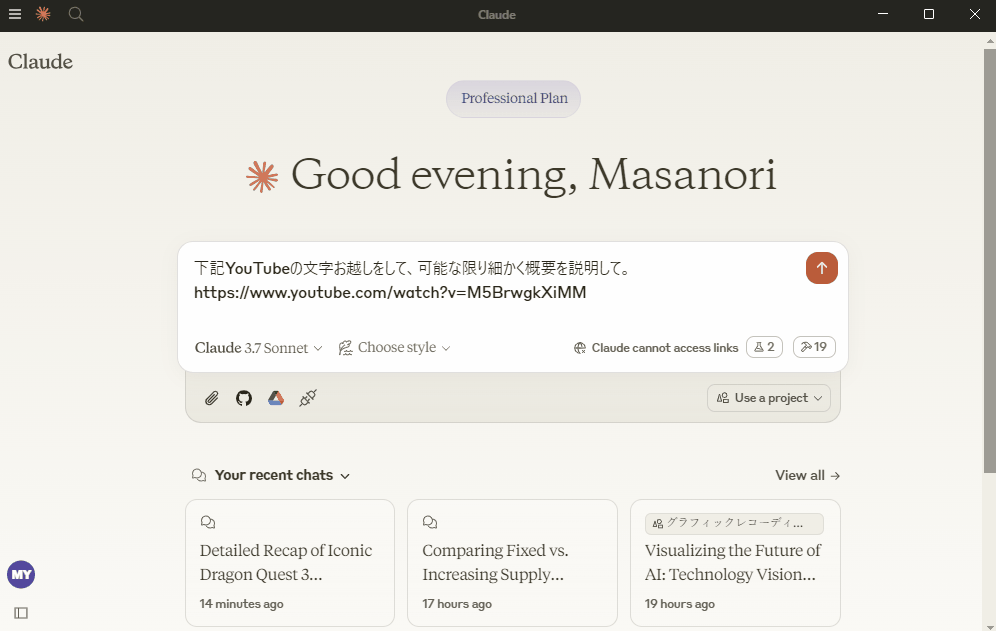Click View all recent chats link
This screenshot has width=996, height=631.
tap(807, 475)
